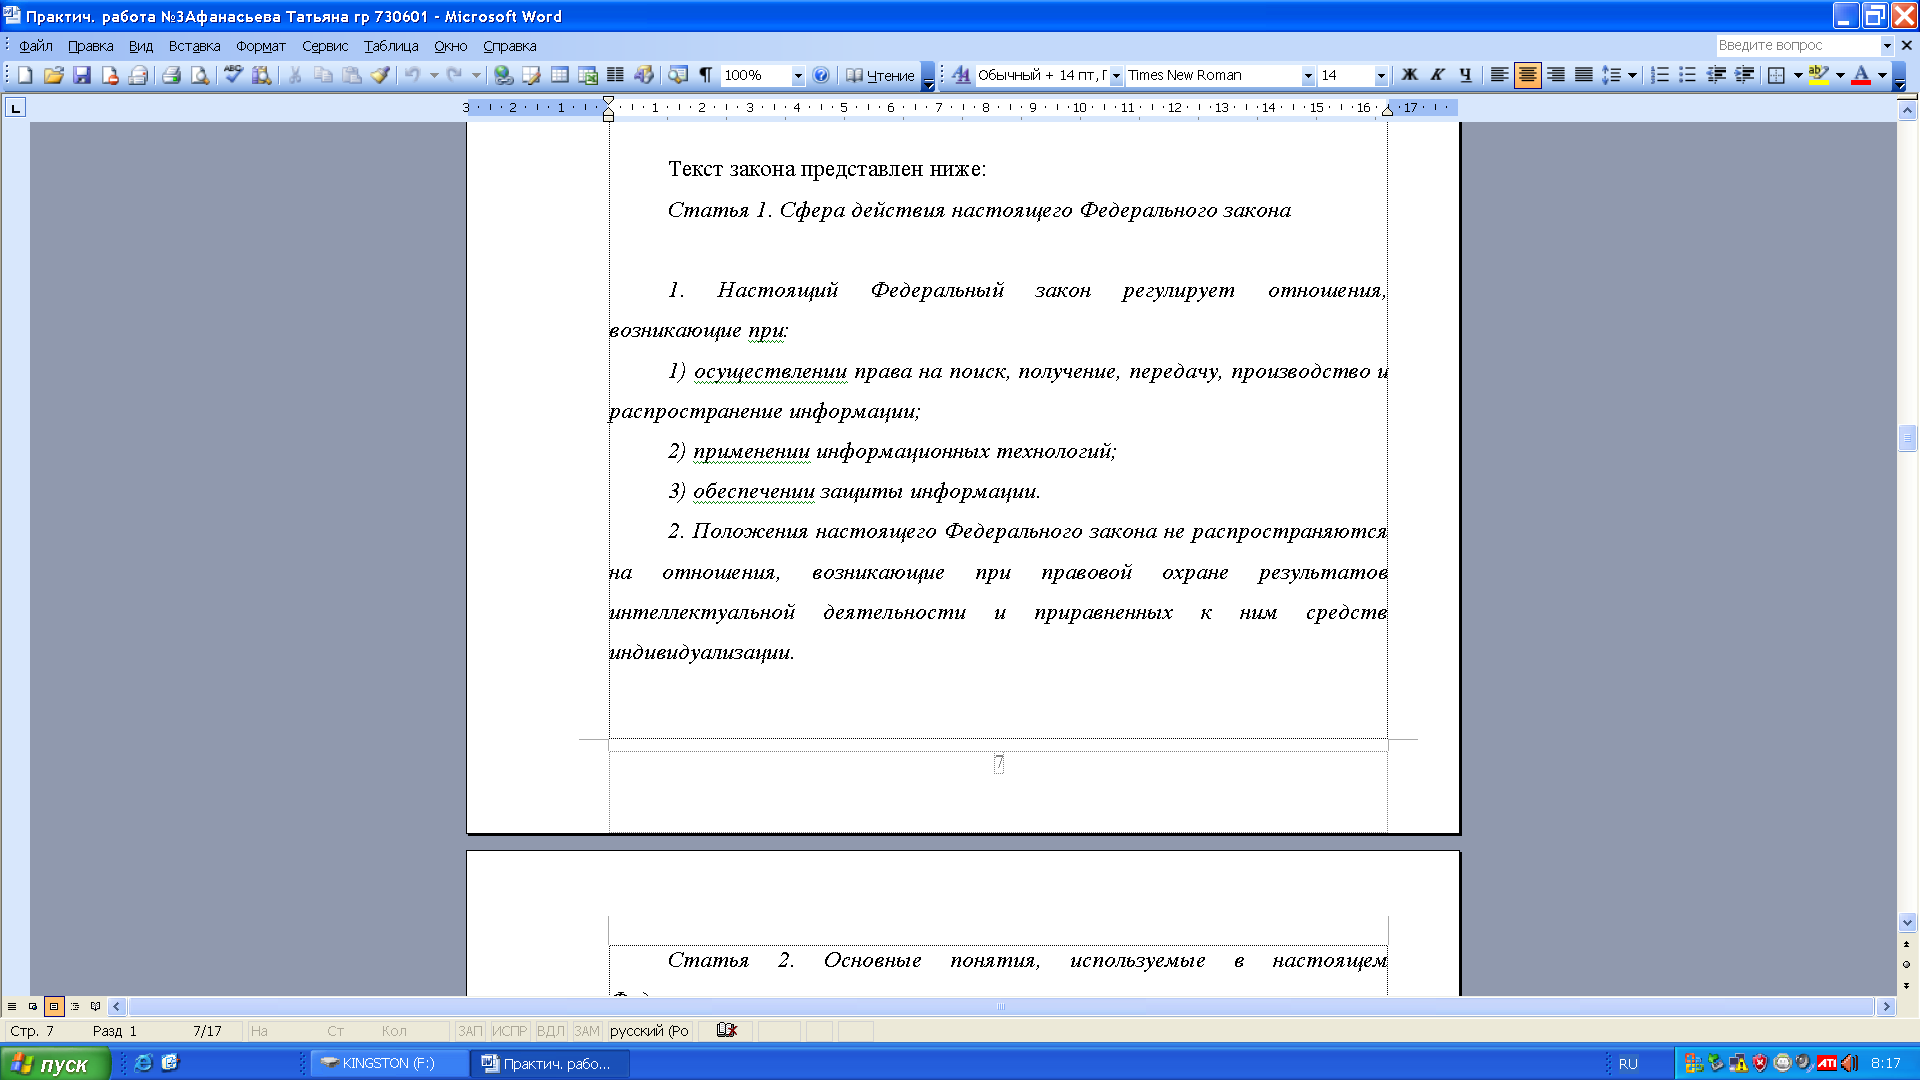Open the Вставка menu
This screenshot has height=1080, width=1920.
(194, 46)
